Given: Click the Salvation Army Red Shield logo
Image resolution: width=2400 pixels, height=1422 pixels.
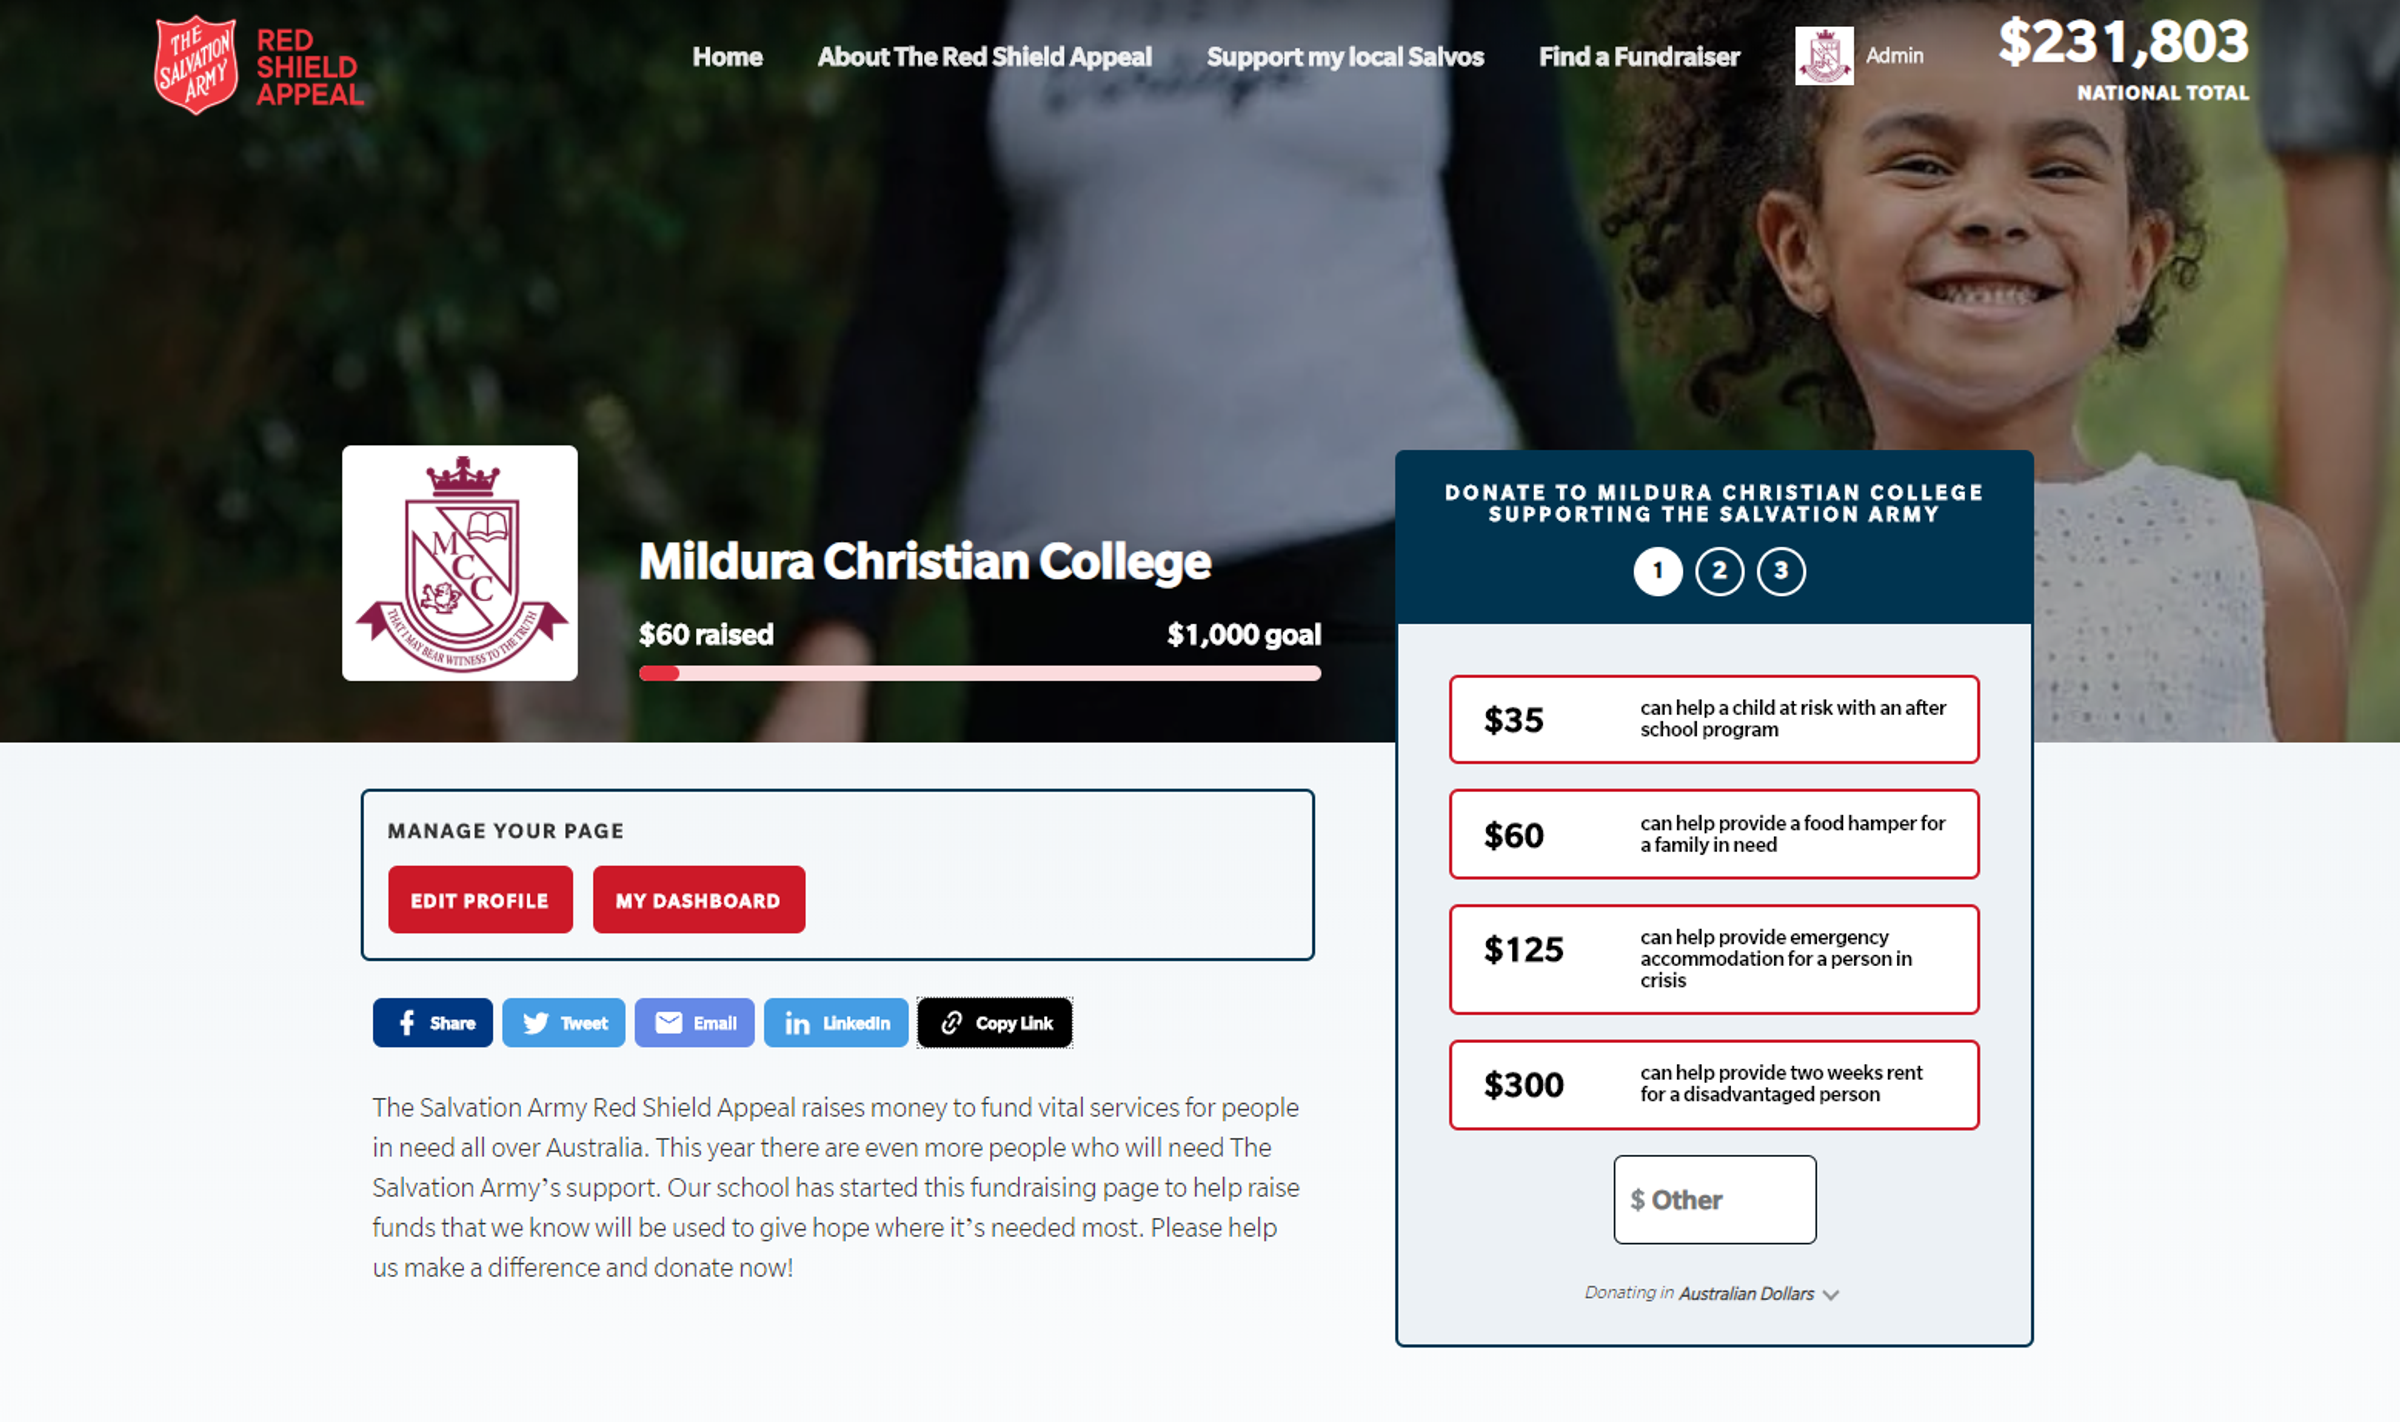Looking at the screenshot, I should (x=259, y=65).
